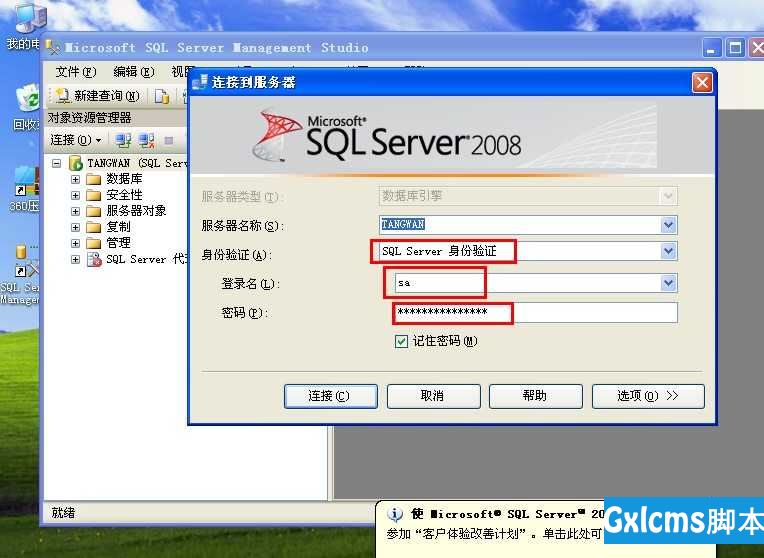764x558 pixels.
Task: Open the Edit (编辑) menu
Action: [x=134, y=72]
